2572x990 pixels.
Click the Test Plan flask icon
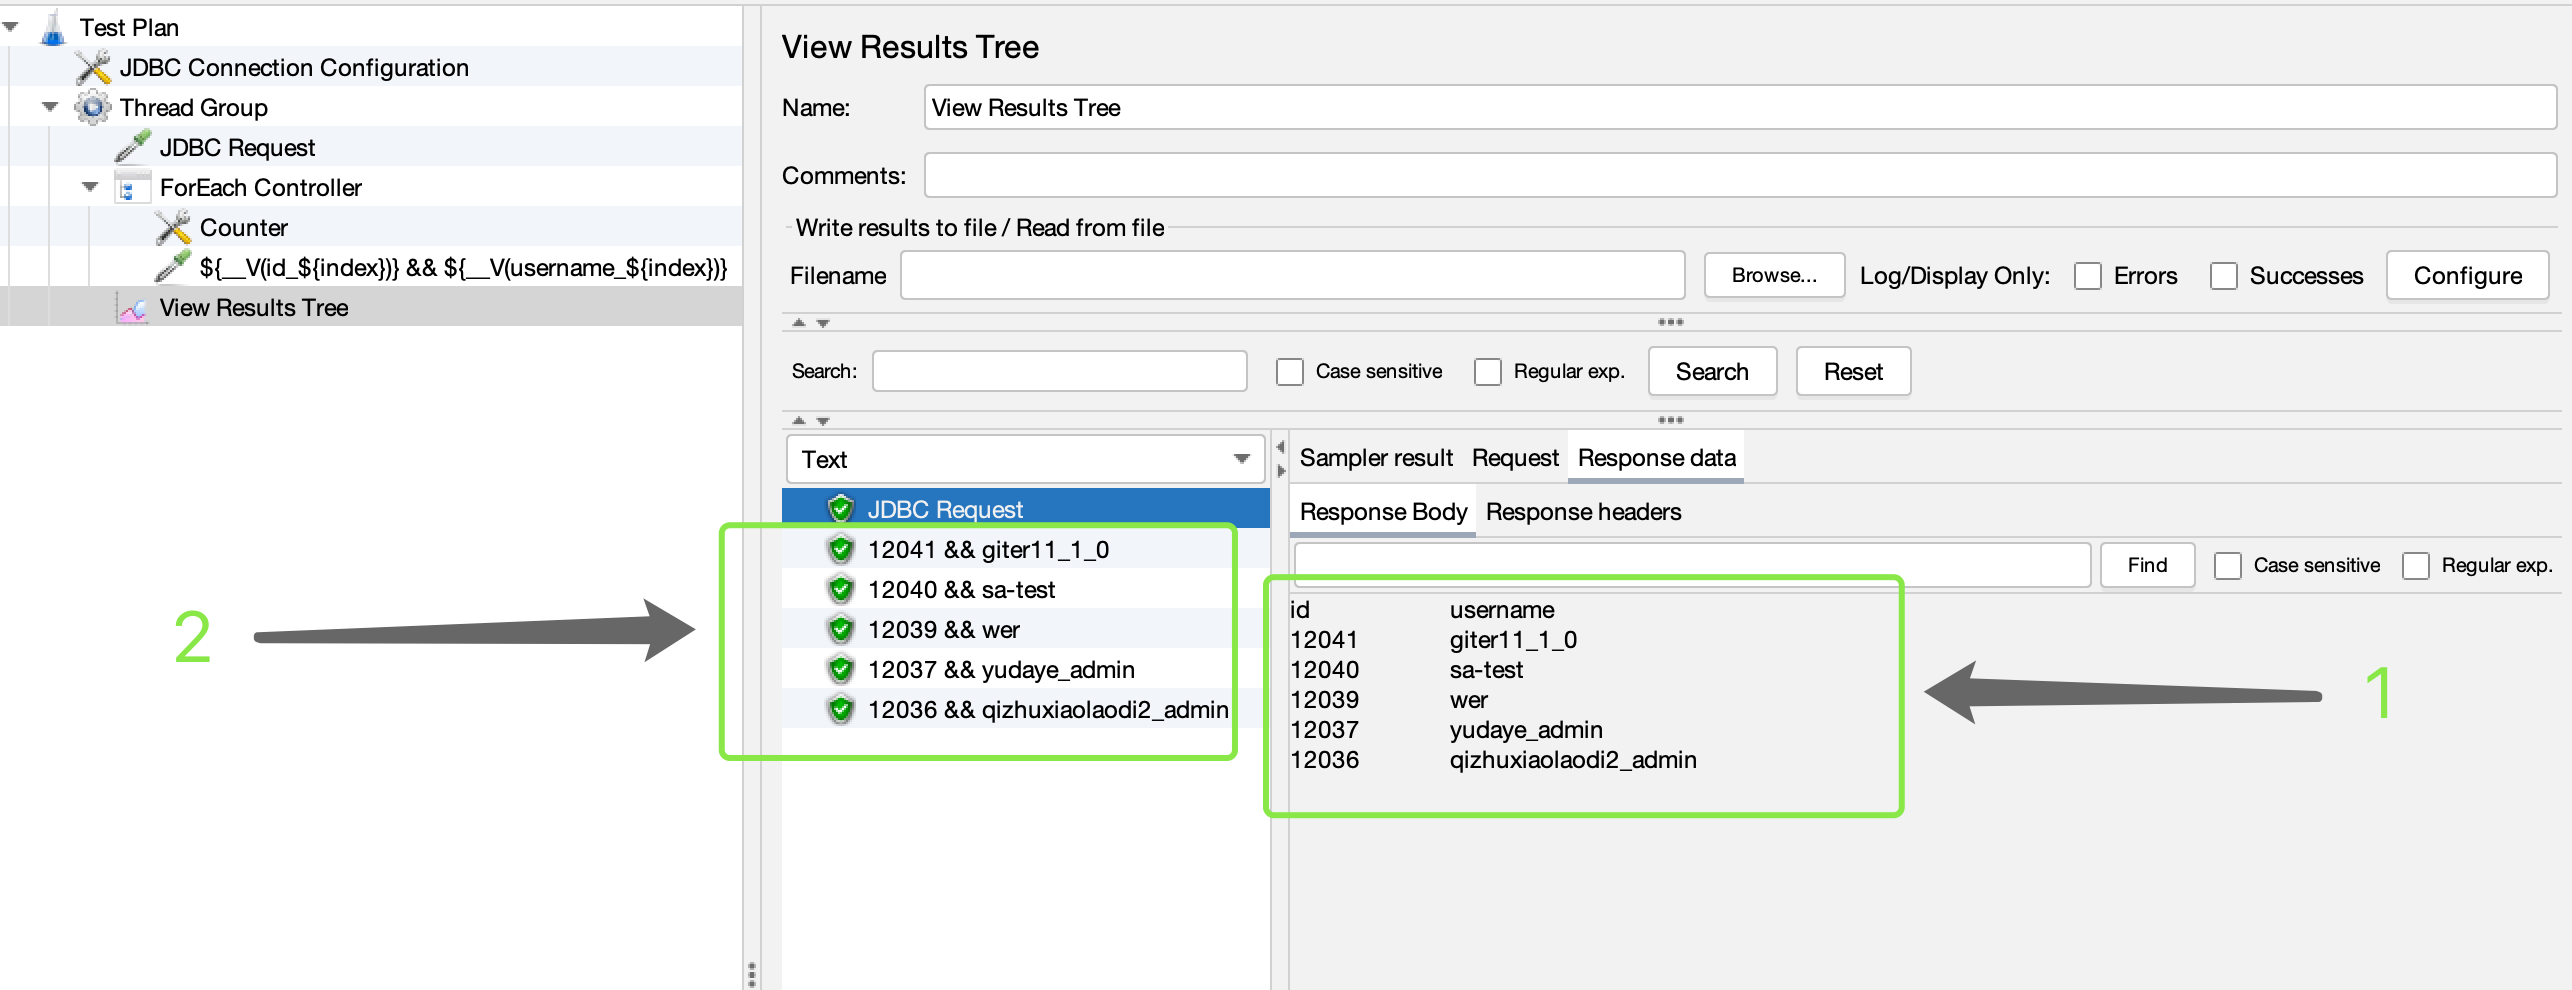[x=53, y=28]
